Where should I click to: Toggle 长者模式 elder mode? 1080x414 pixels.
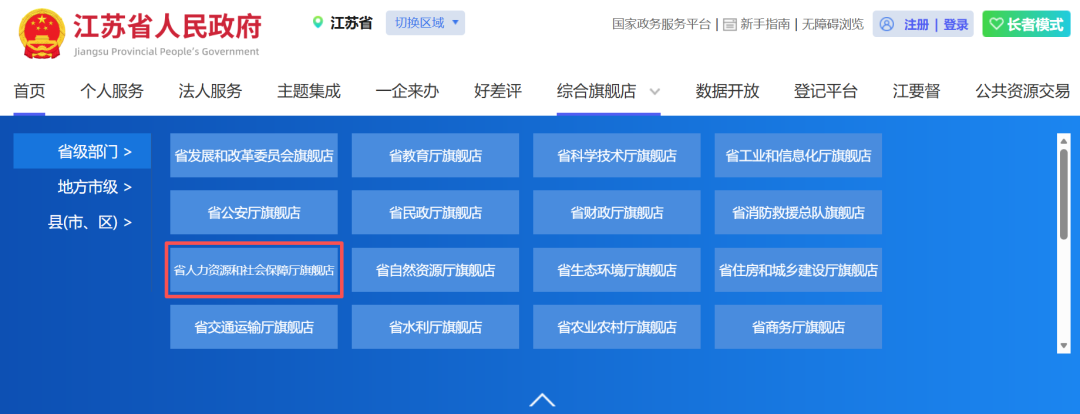click(x=1026, y=24)
